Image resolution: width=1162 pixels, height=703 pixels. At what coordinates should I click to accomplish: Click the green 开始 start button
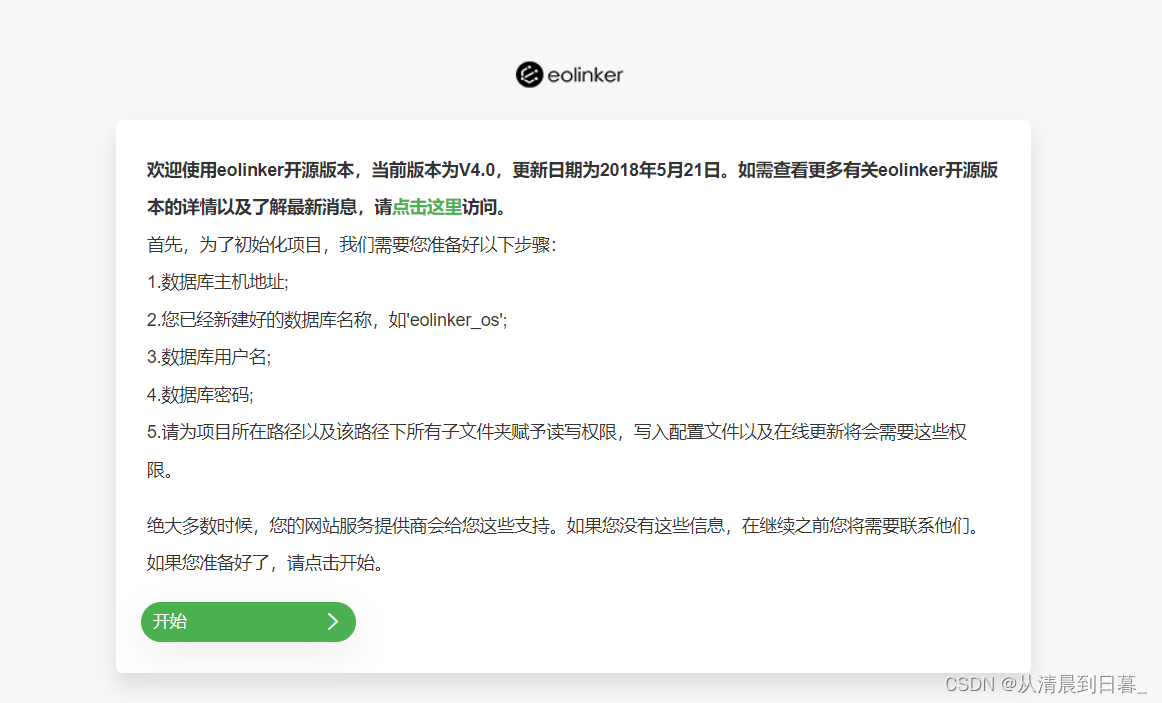(248, 622)
